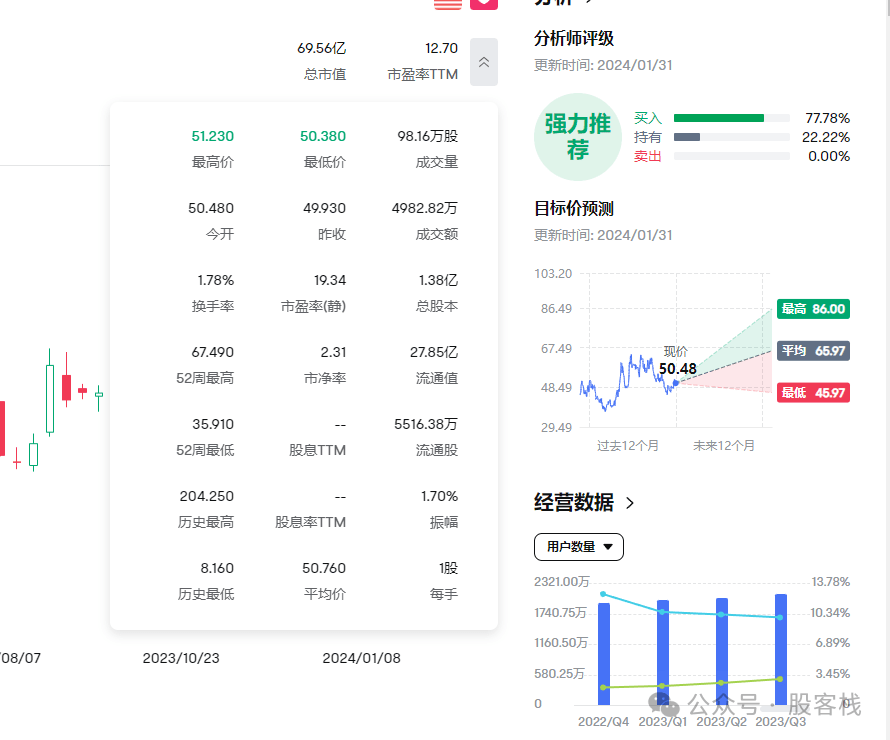The image size is (890, 740).
Task: Click 每手 value 1股
Action: pyautogui.click(x=448, y=569)
